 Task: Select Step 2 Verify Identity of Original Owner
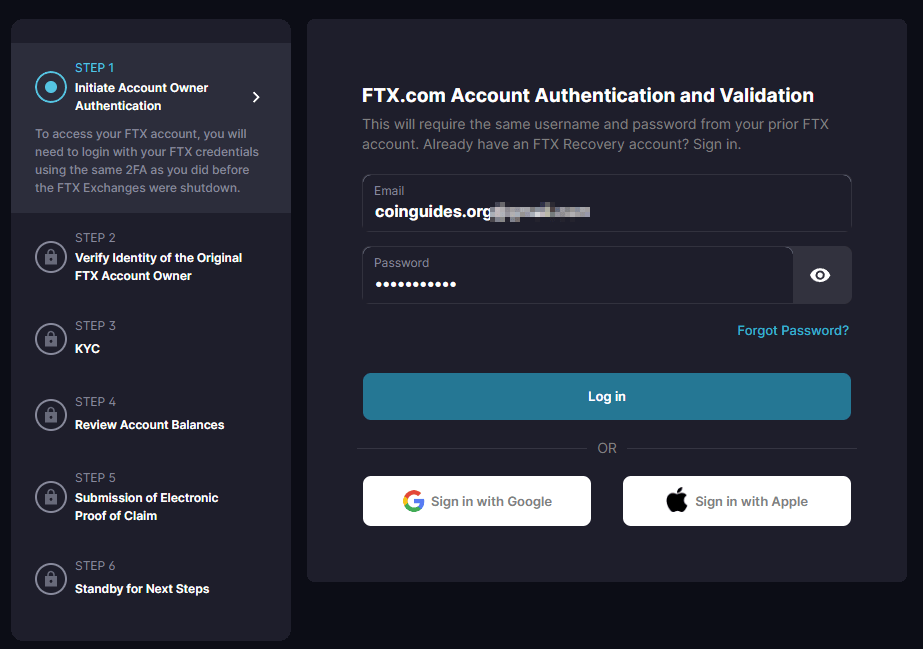click(x=158, y=257)
